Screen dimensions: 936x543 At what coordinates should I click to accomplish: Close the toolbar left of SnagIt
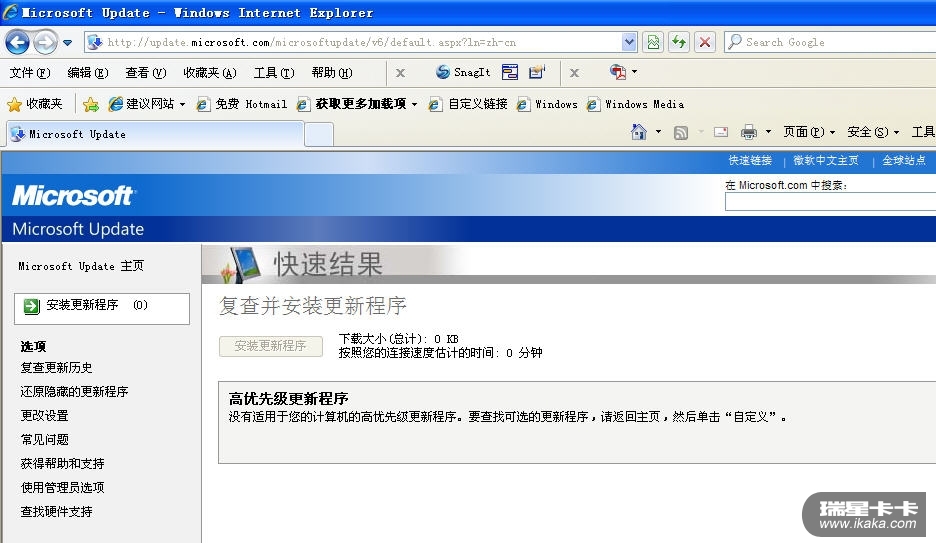pyautogui.click(x=401, y=73)
